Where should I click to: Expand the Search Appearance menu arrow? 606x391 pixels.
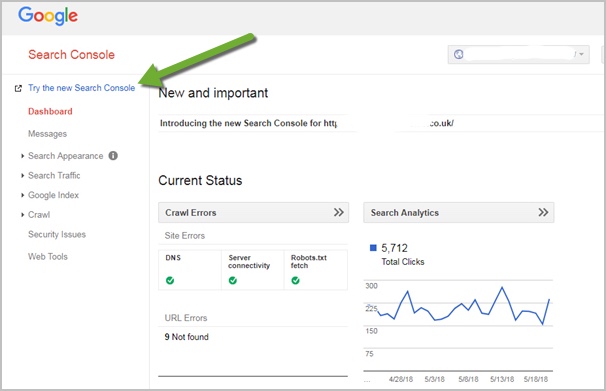pos(22,156)
